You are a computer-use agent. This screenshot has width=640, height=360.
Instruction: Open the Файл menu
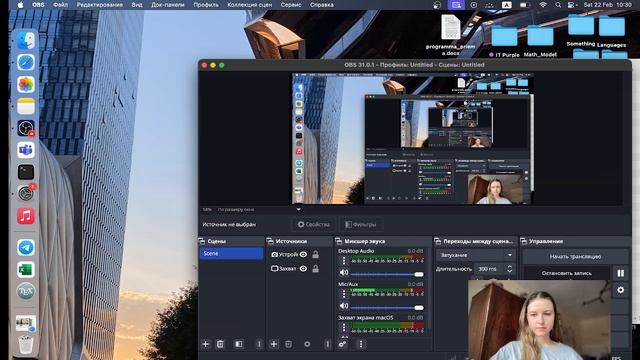[60, 5]
